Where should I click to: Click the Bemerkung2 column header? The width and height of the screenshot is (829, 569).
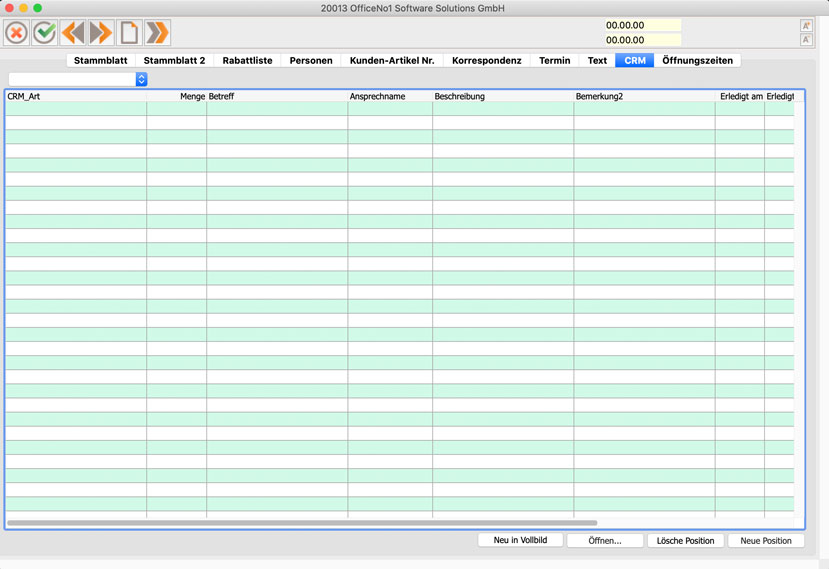[644, 96]
